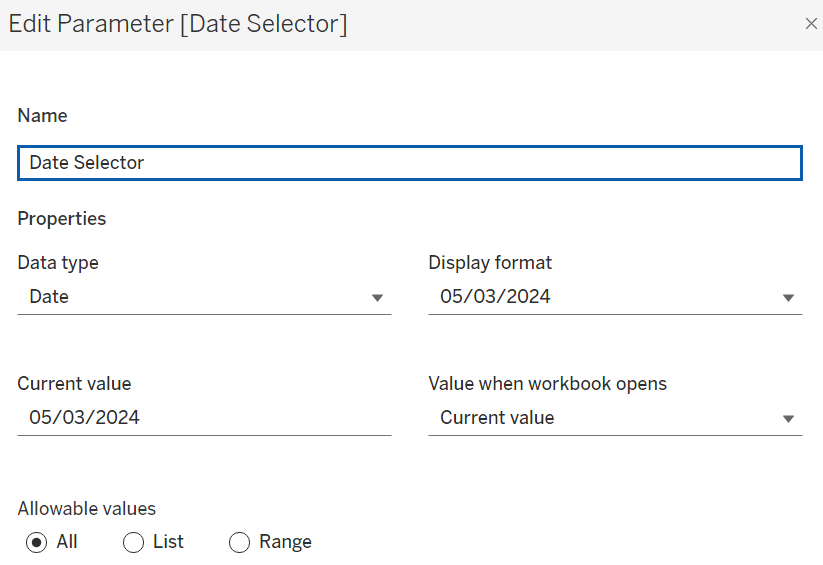The width and height of the screenshot is (823, 565).
Task: Click the Allowable values label
Action: pos(87,509)
